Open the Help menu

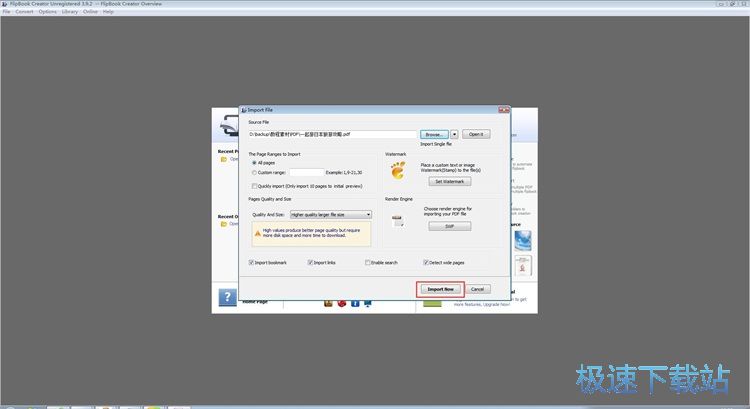click(108, 11)
